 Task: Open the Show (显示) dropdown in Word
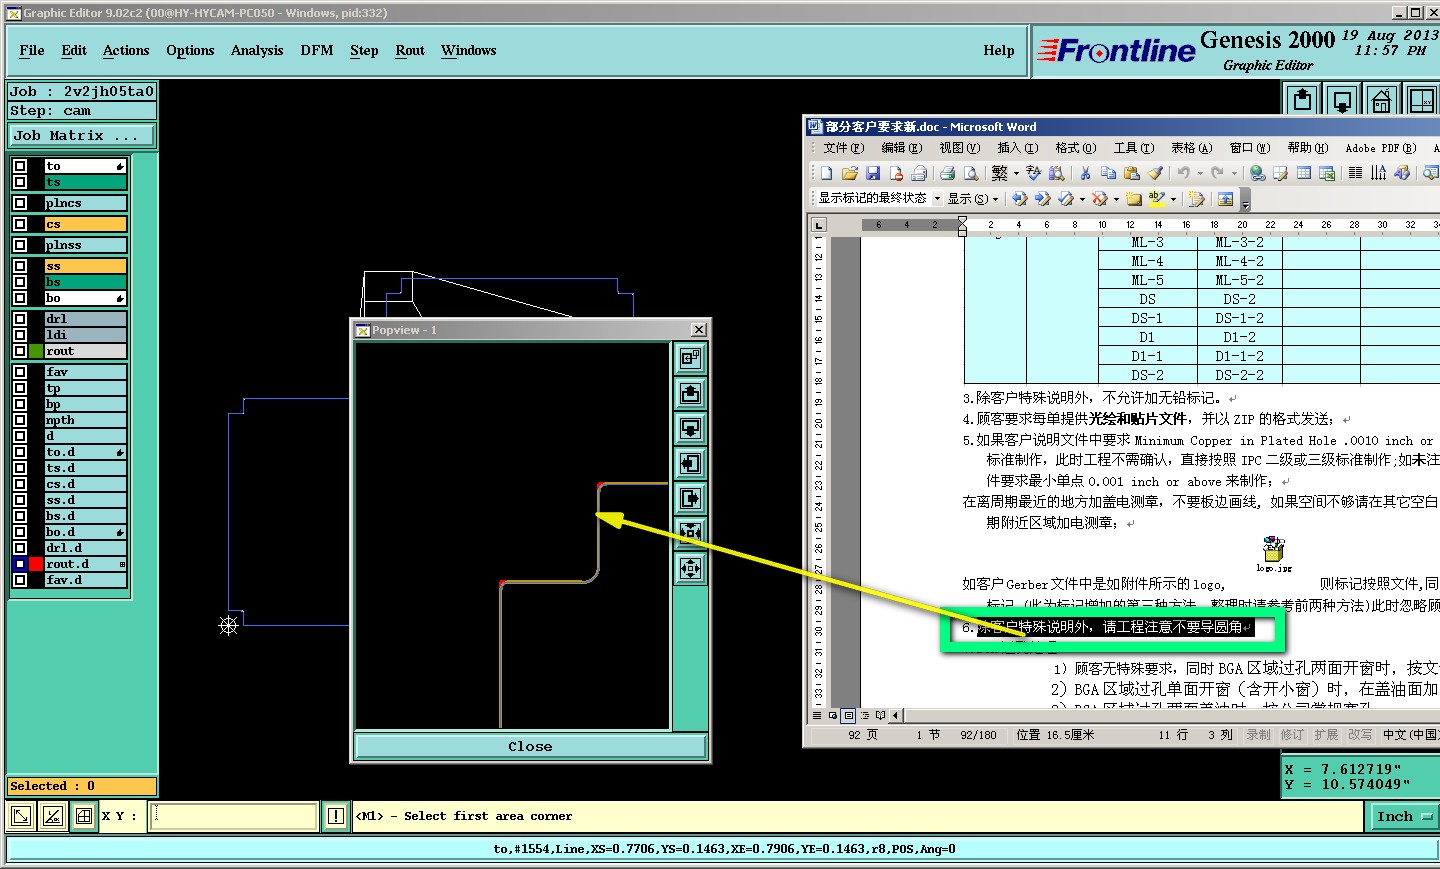pyautogui.click(x=972, y=198)
